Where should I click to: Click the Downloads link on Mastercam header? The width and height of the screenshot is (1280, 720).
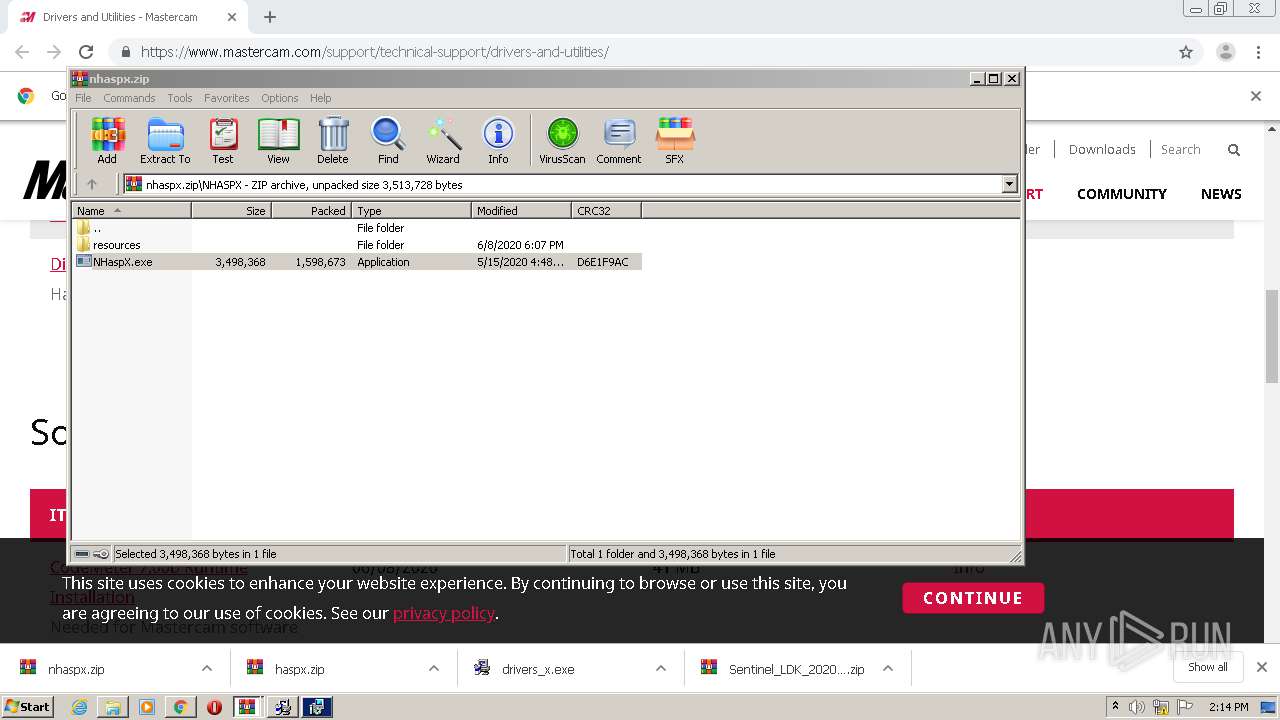1102,149
